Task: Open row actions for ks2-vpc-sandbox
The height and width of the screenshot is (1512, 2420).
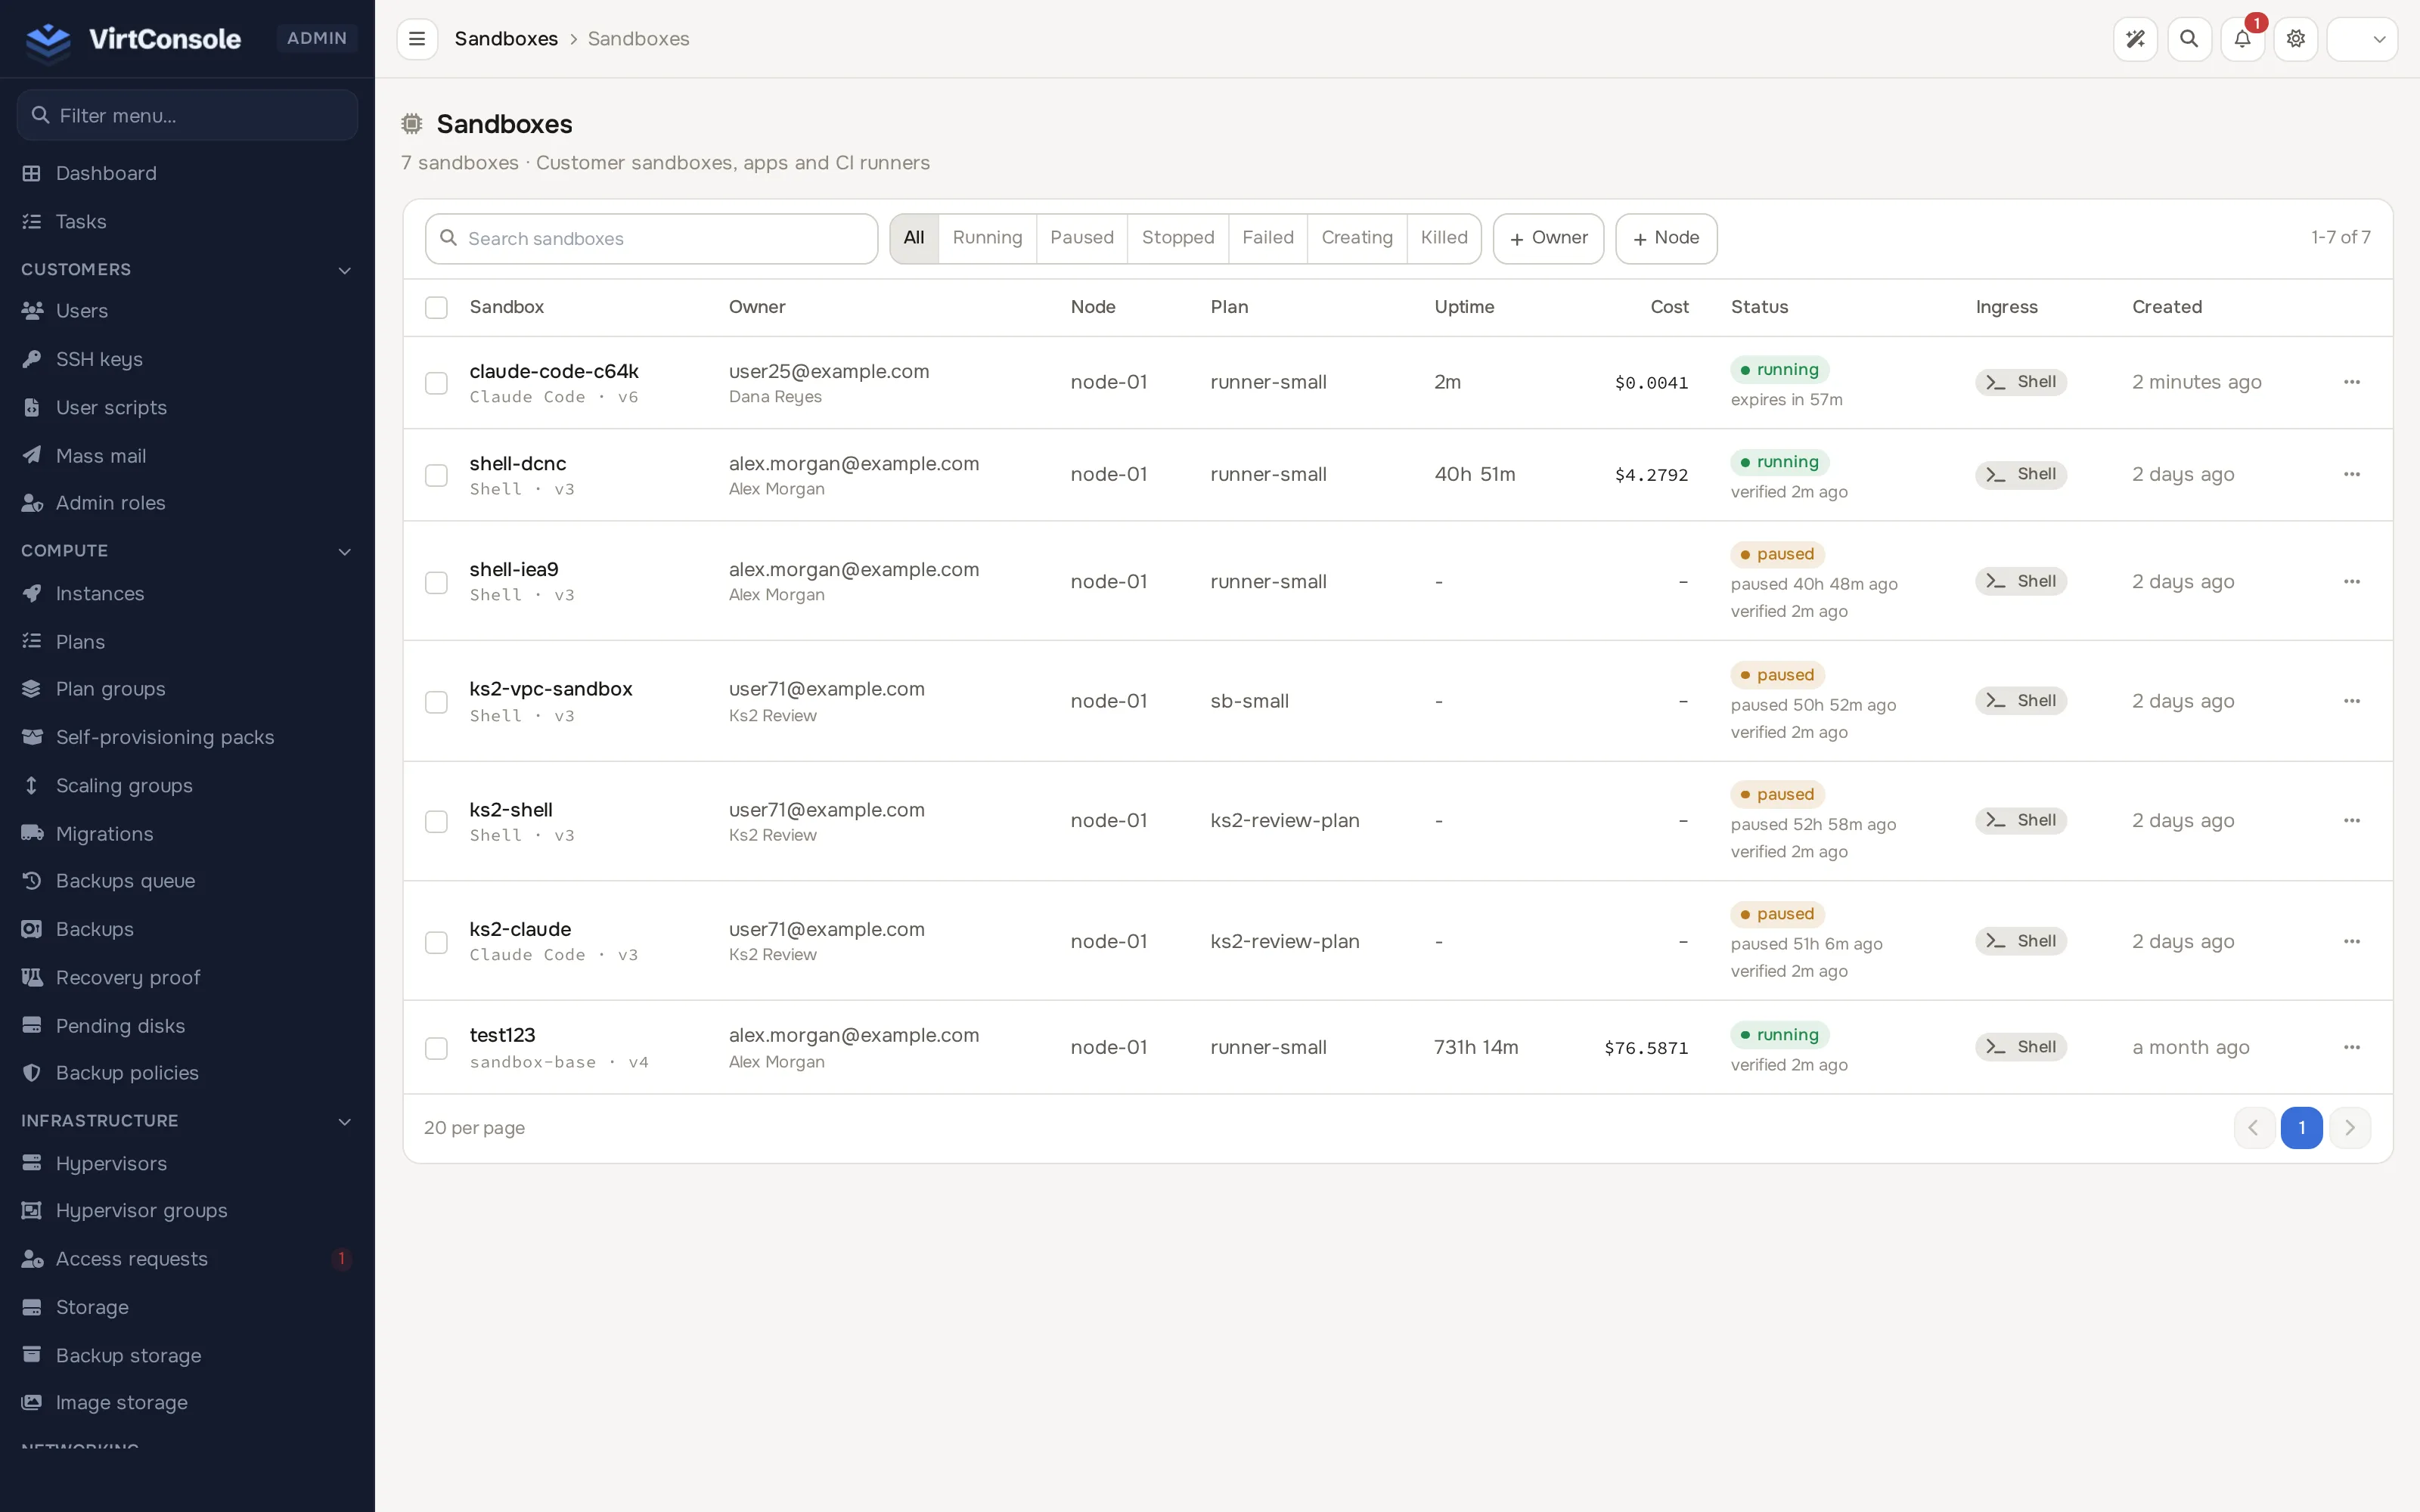Action: (x=2352, y=701)
